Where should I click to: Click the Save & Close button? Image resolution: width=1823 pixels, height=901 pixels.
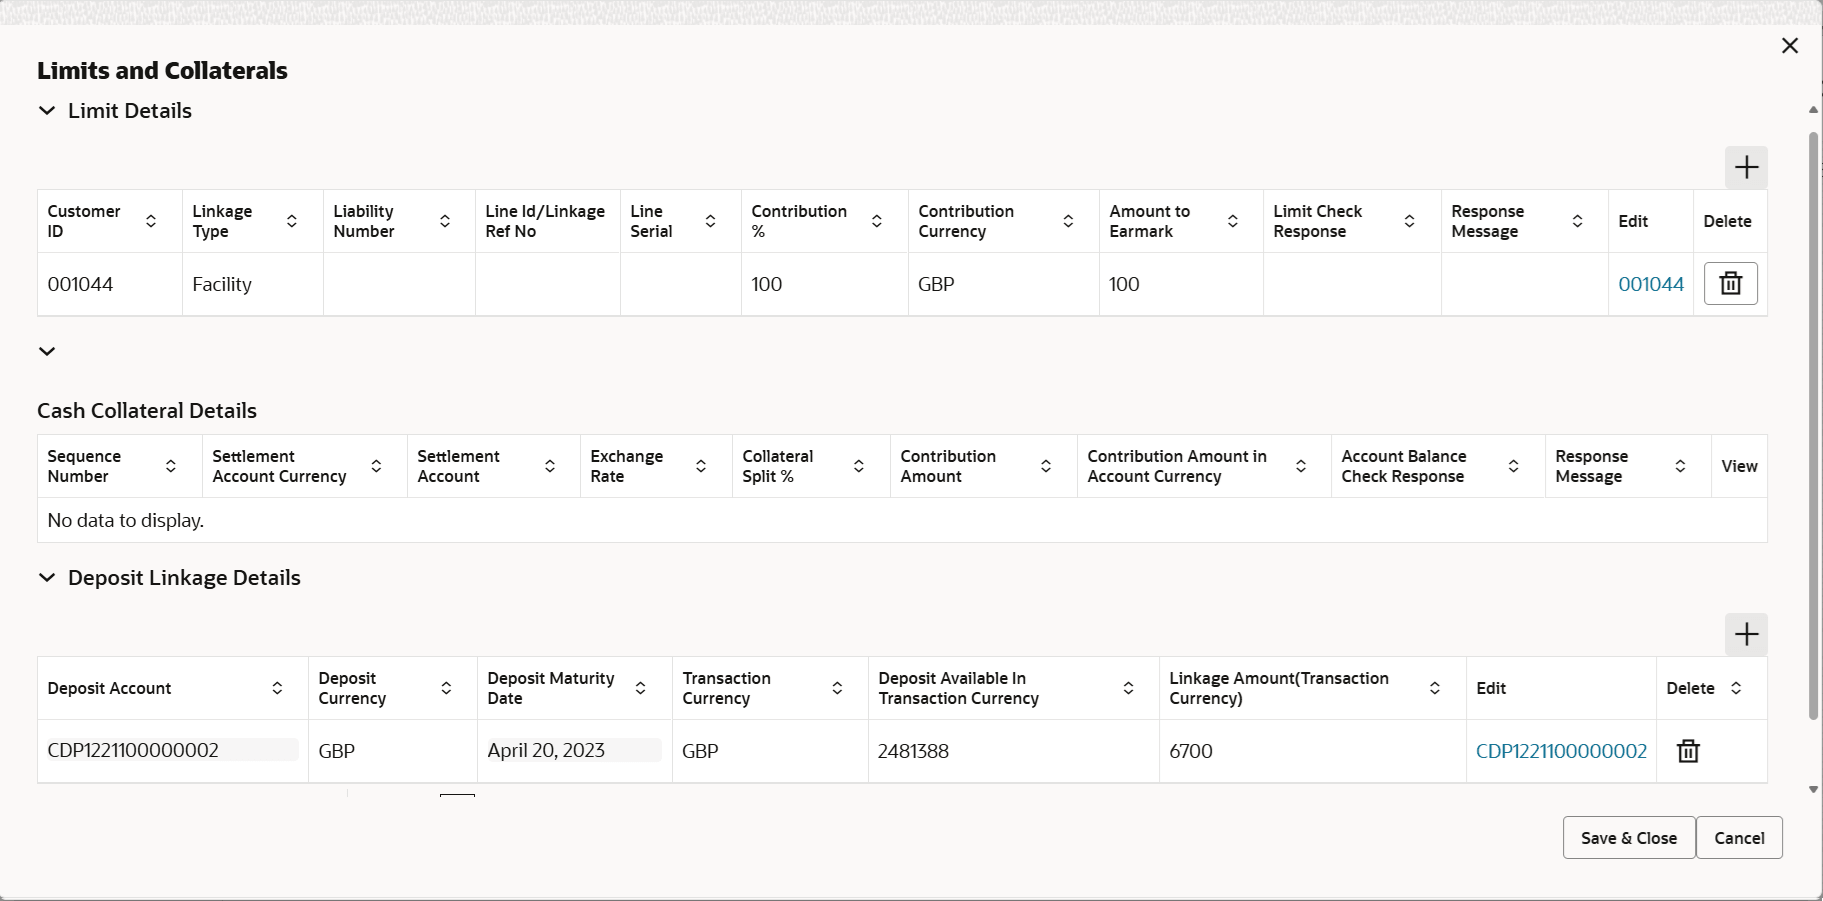1628,838
